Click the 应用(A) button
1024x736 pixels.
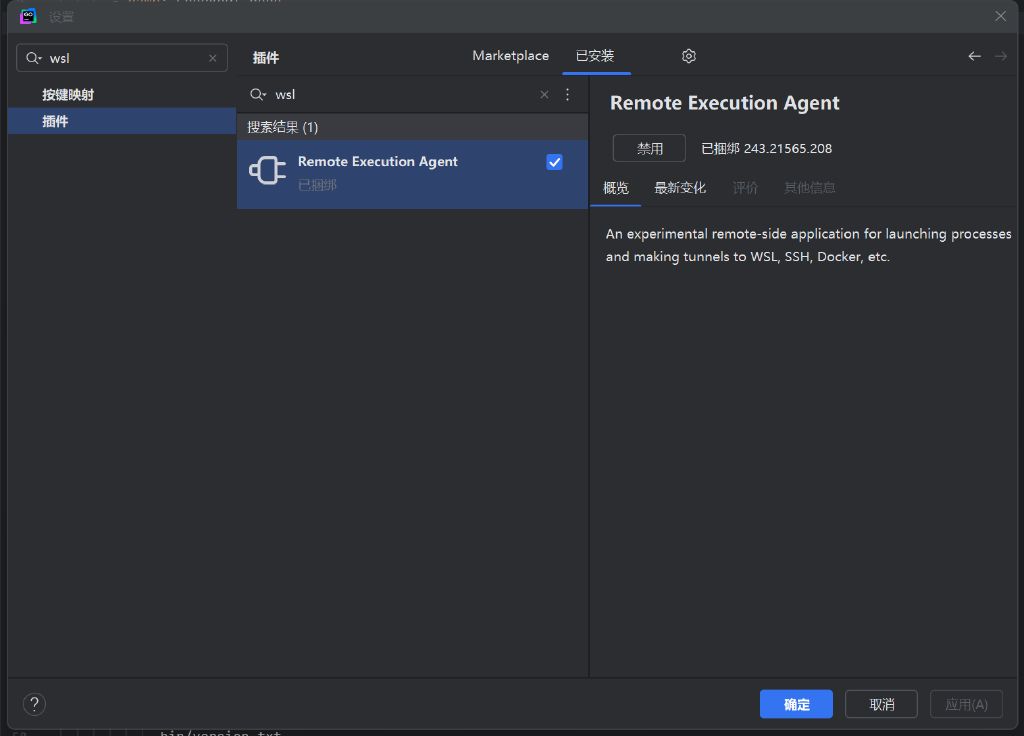coord(967,704)
